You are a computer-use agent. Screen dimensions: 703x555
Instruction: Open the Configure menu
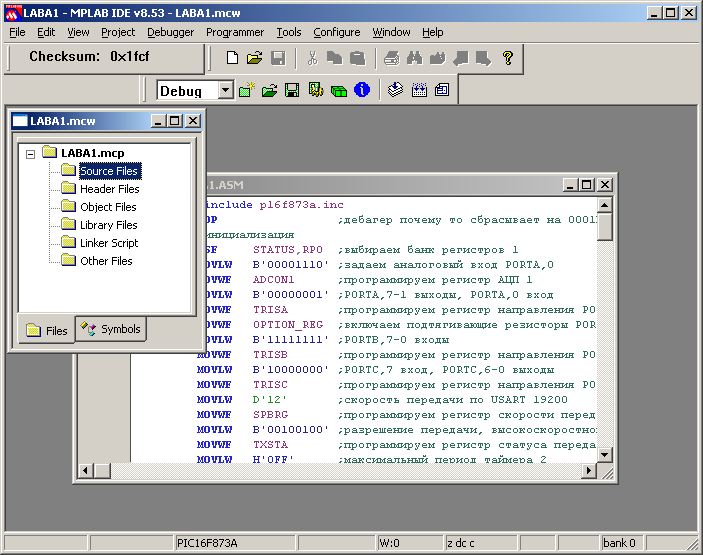[337, 32]
